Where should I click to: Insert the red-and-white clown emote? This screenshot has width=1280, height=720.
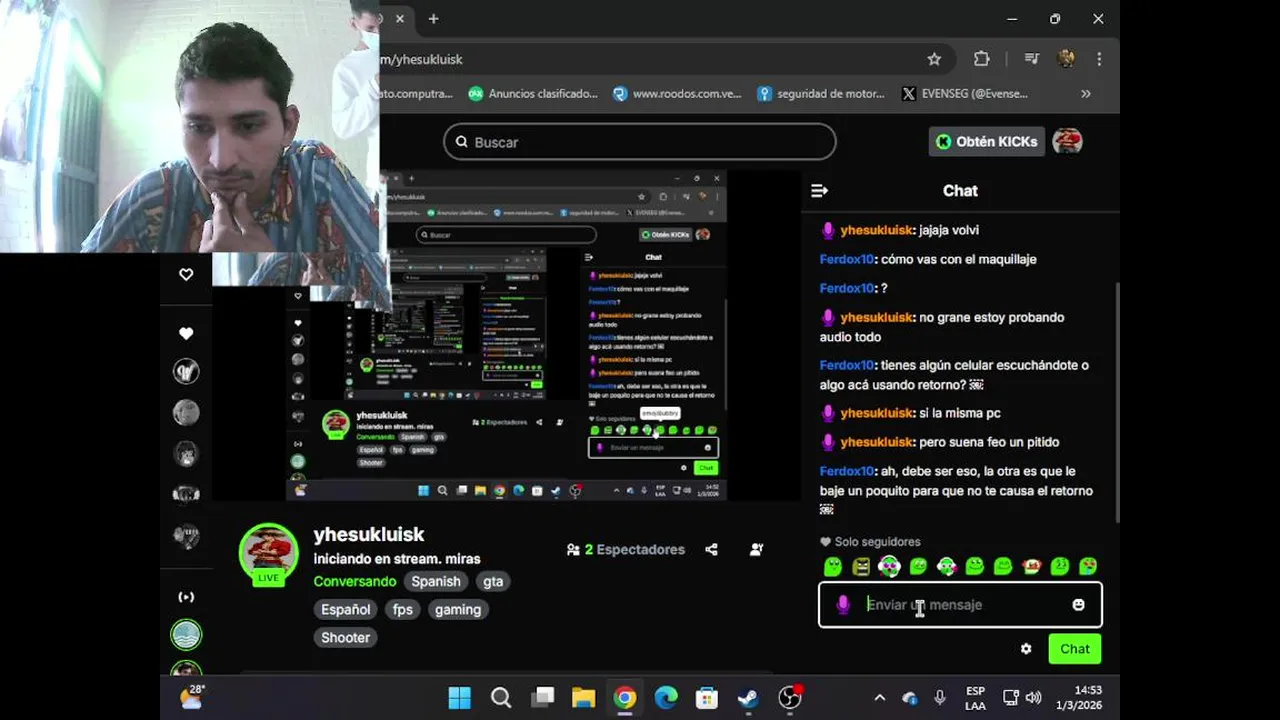tap(1031, 567)
